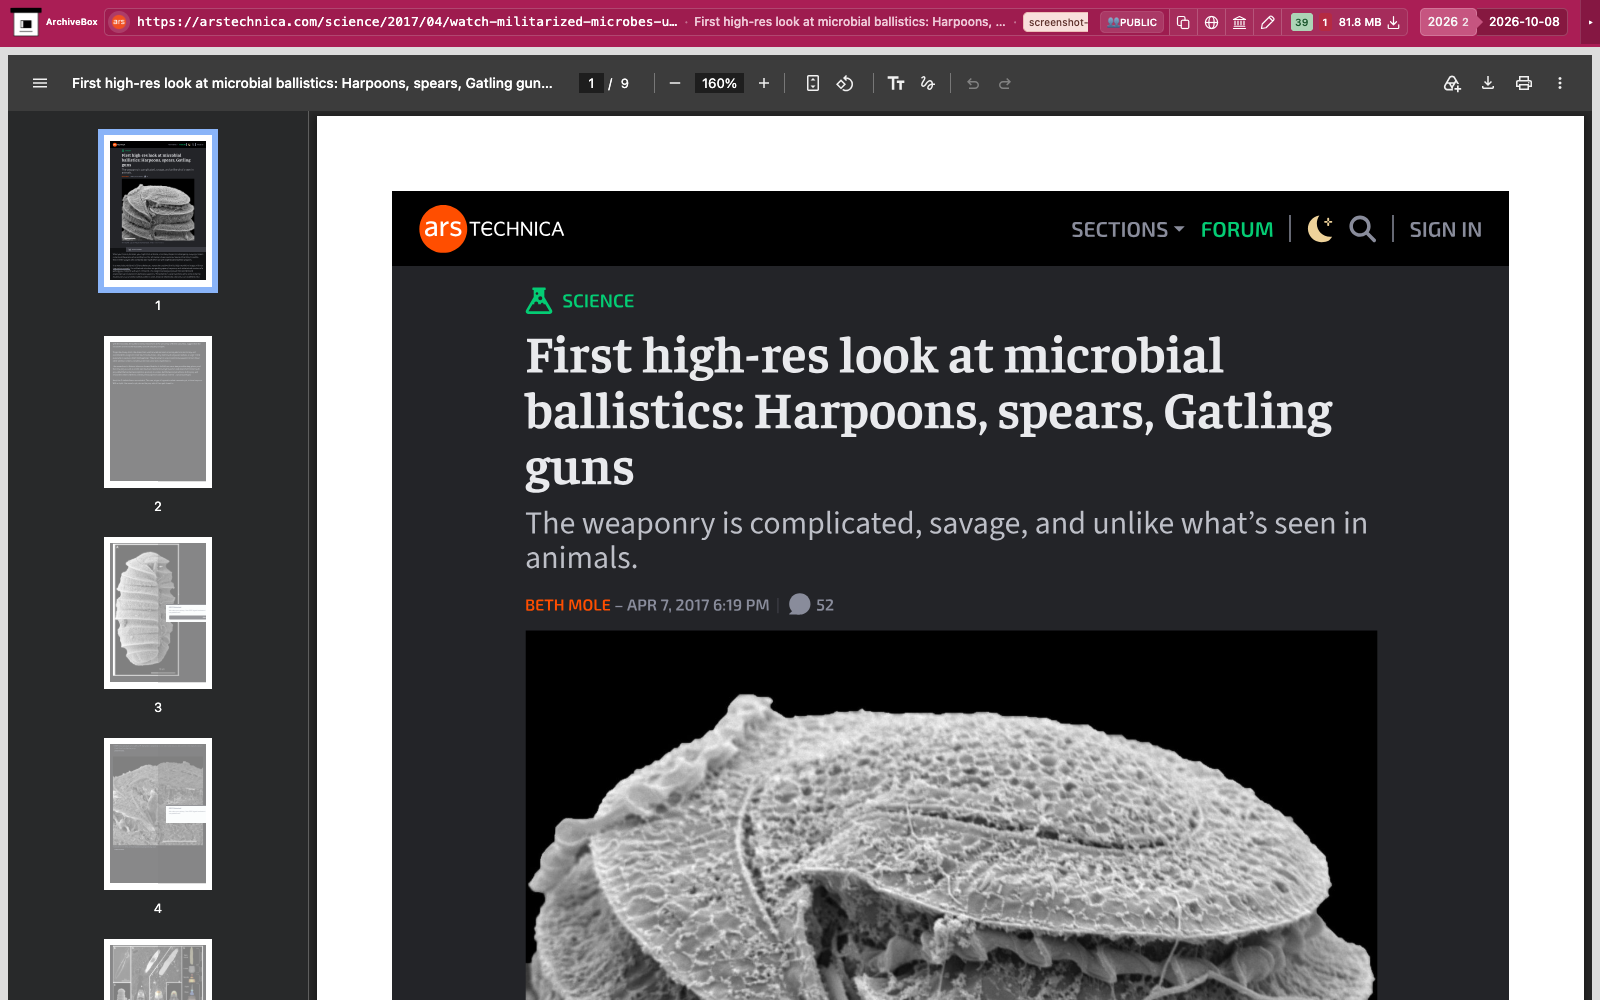Select the add text annotation tool
Image resolution: width=1600 pixels, height=1000 pixels.
pos(896,83)
